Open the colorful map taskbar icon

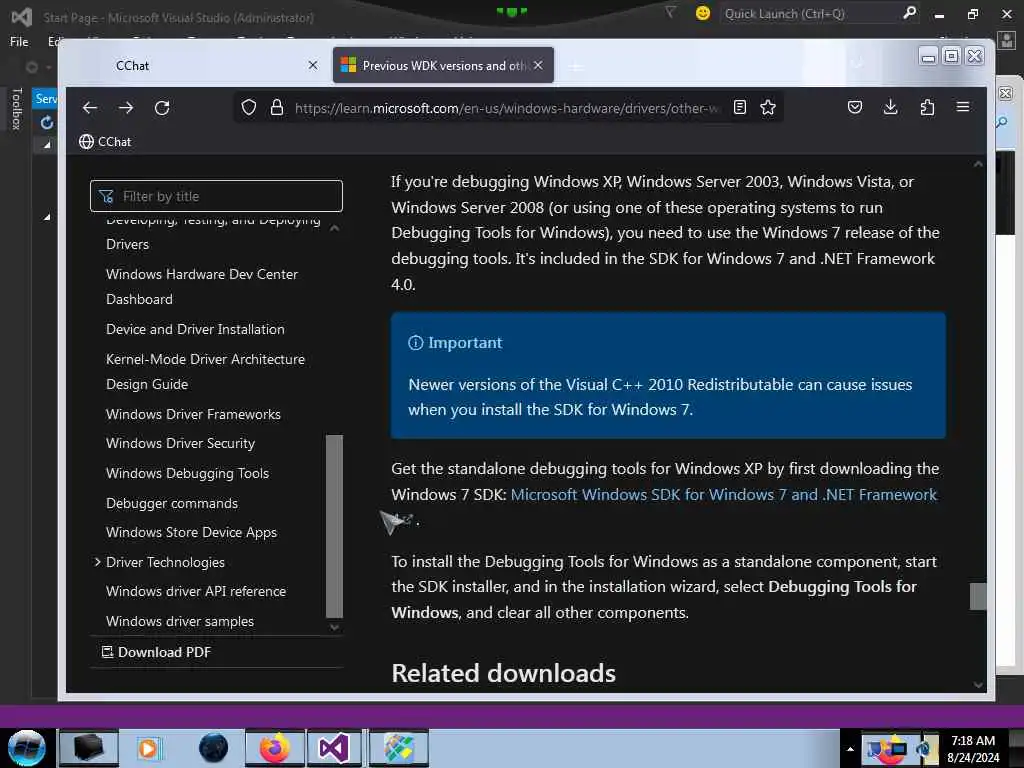[x=398, y=748]
